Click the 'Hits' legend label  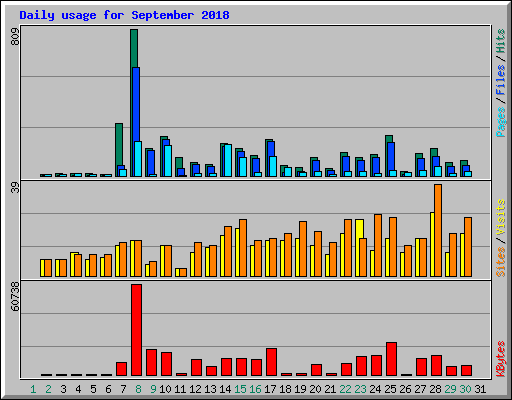[500, 41]
